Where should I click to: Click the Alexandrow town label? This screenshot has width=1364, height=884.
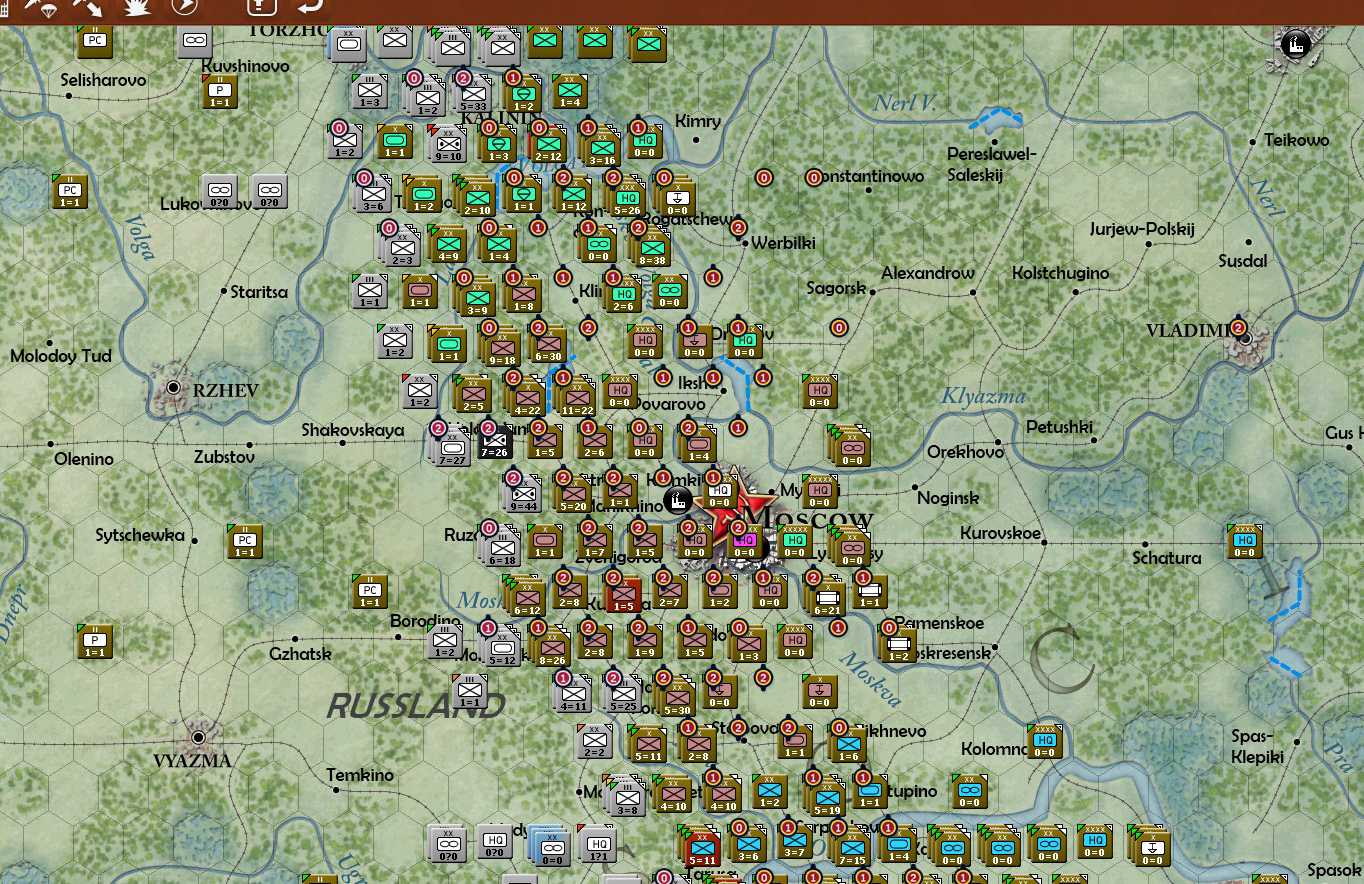[928, 273]
